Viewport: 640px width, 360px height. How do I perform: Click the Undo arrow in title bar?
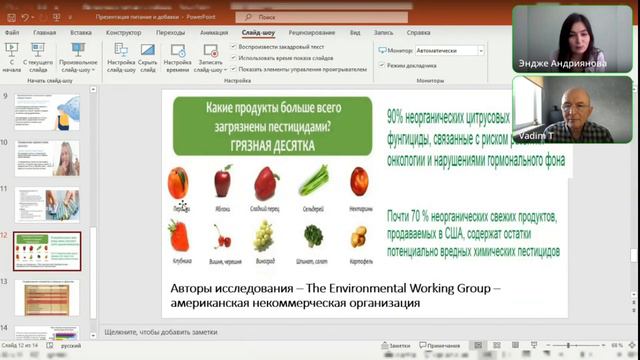tap(25, 18)
